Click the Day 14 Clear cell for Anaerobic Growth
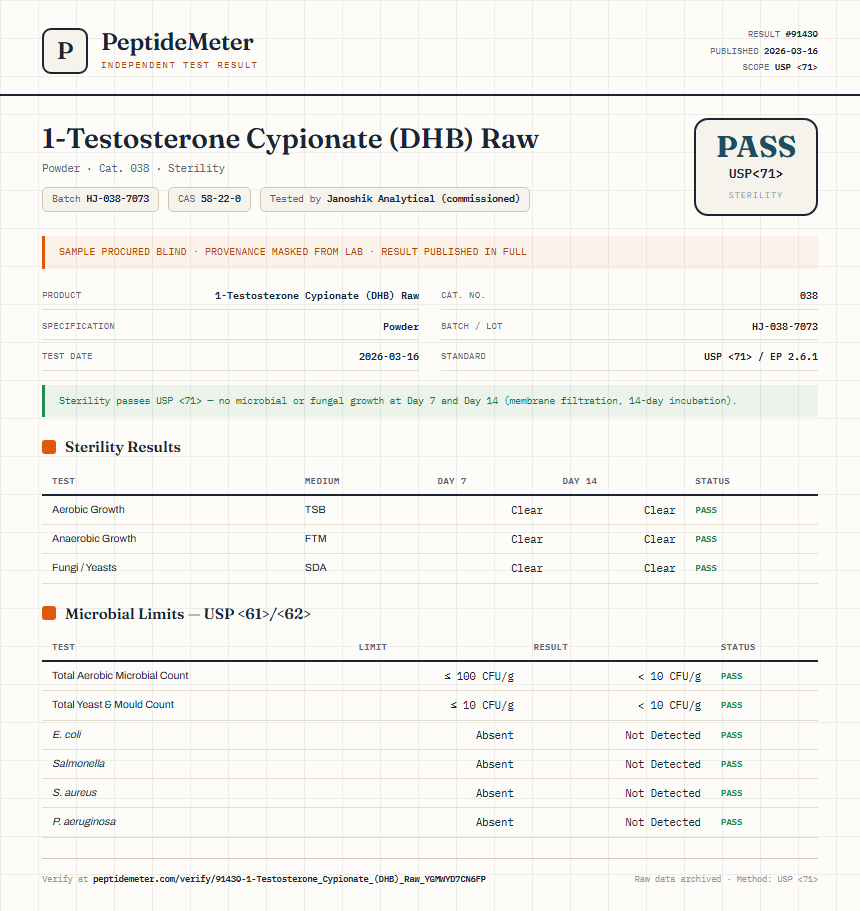Viewport: 860px width, 911px height. (x=660, y=539)
